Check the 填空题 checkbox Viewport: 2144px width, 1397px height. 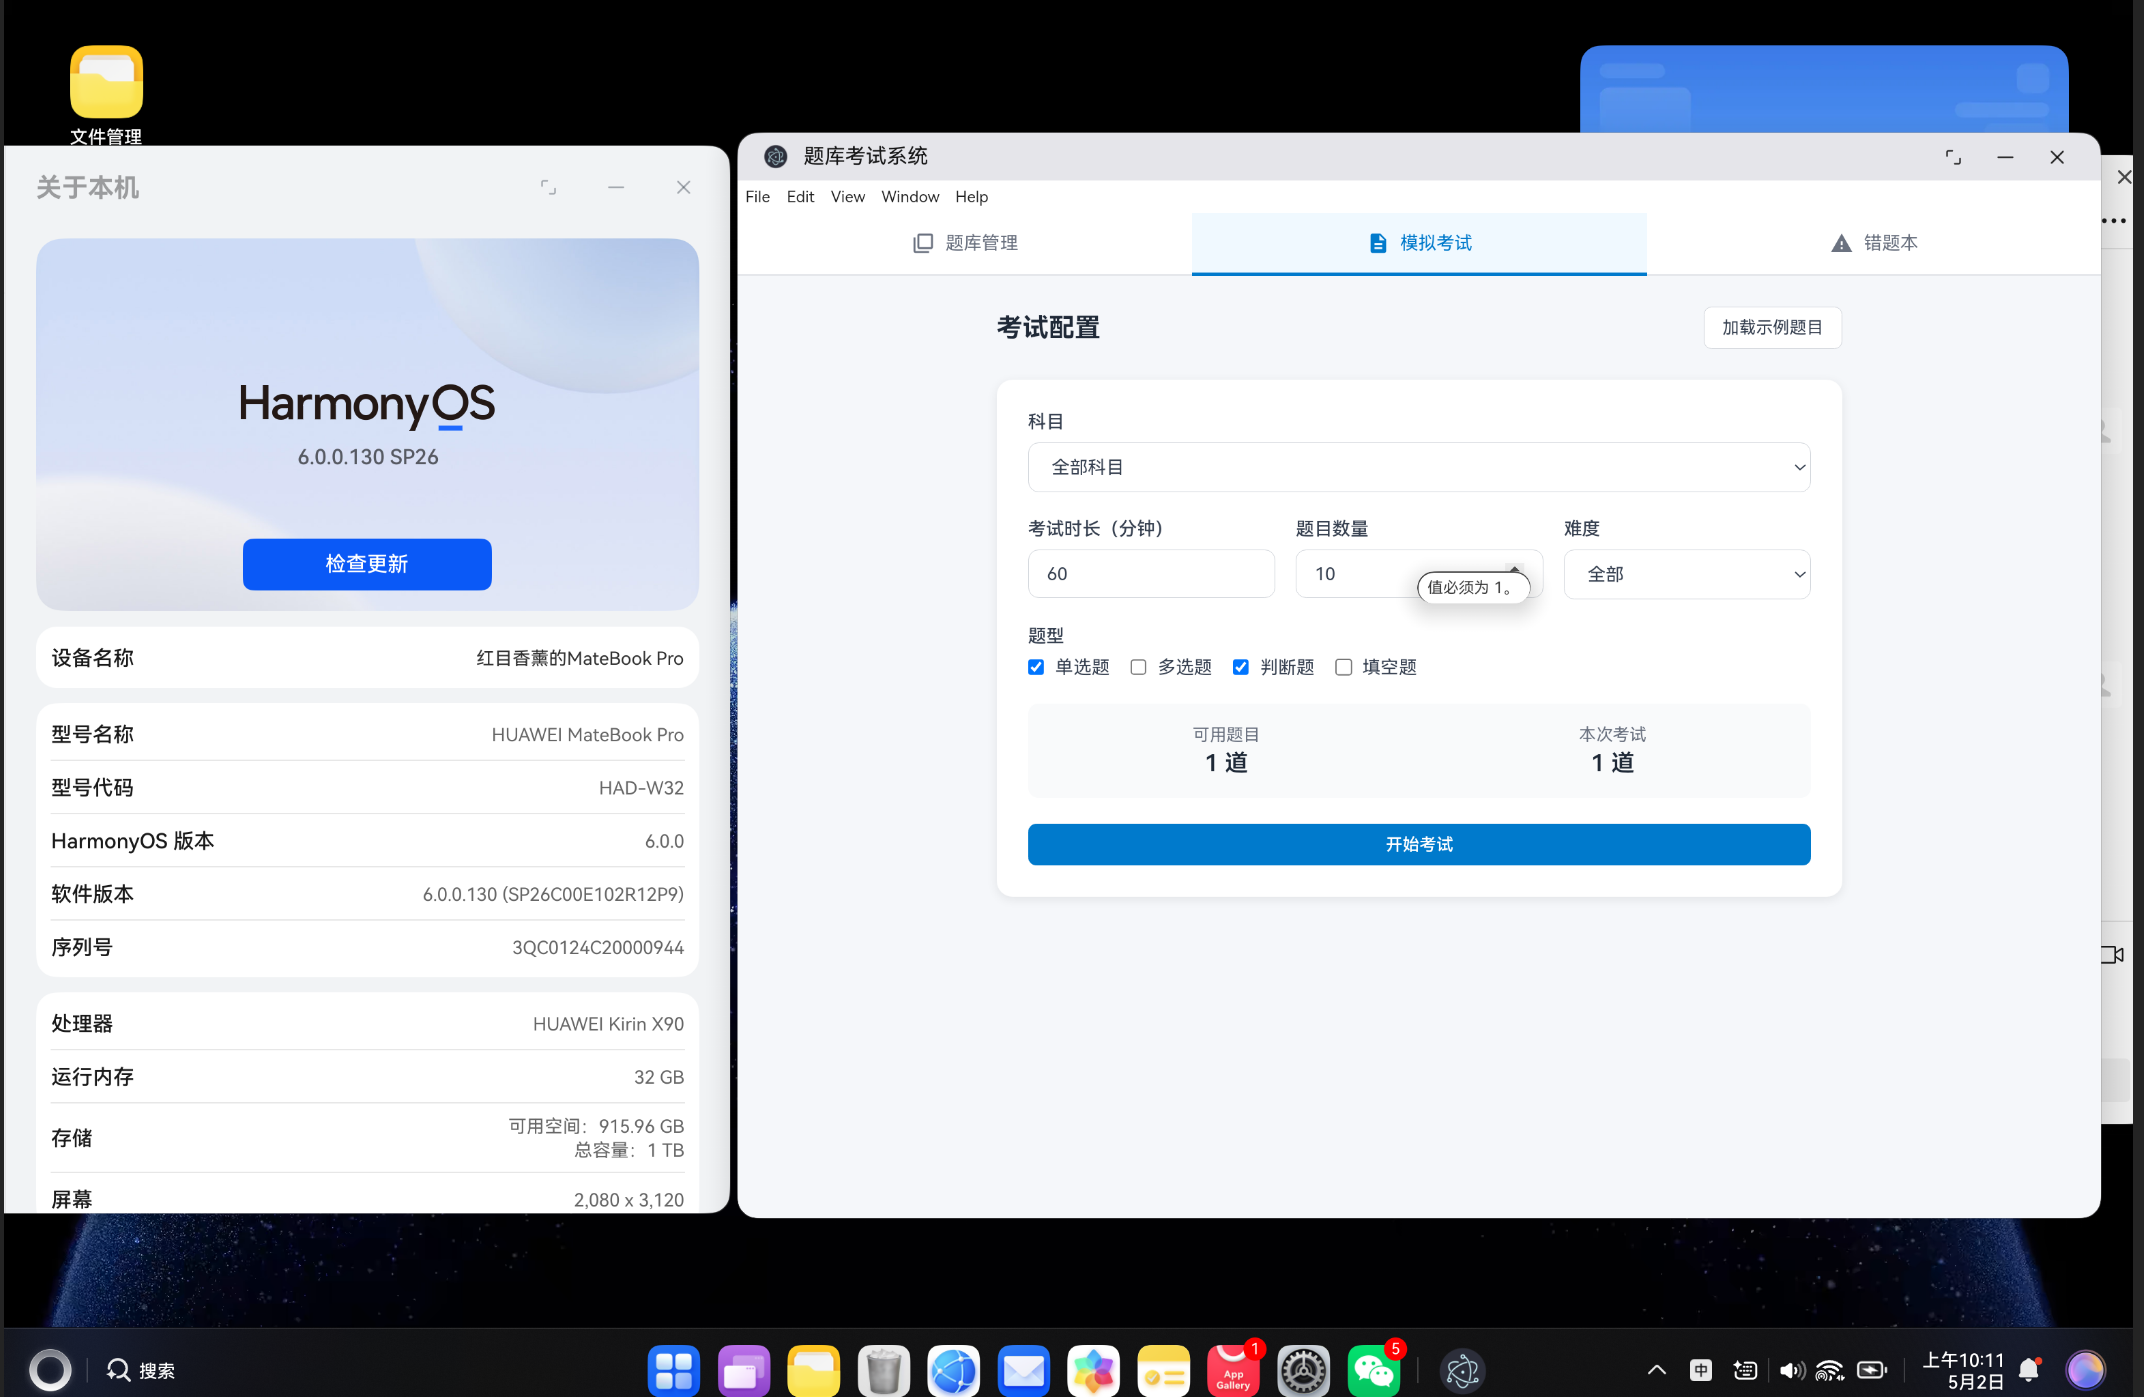pyautogui.click(x=1344, y=667)
